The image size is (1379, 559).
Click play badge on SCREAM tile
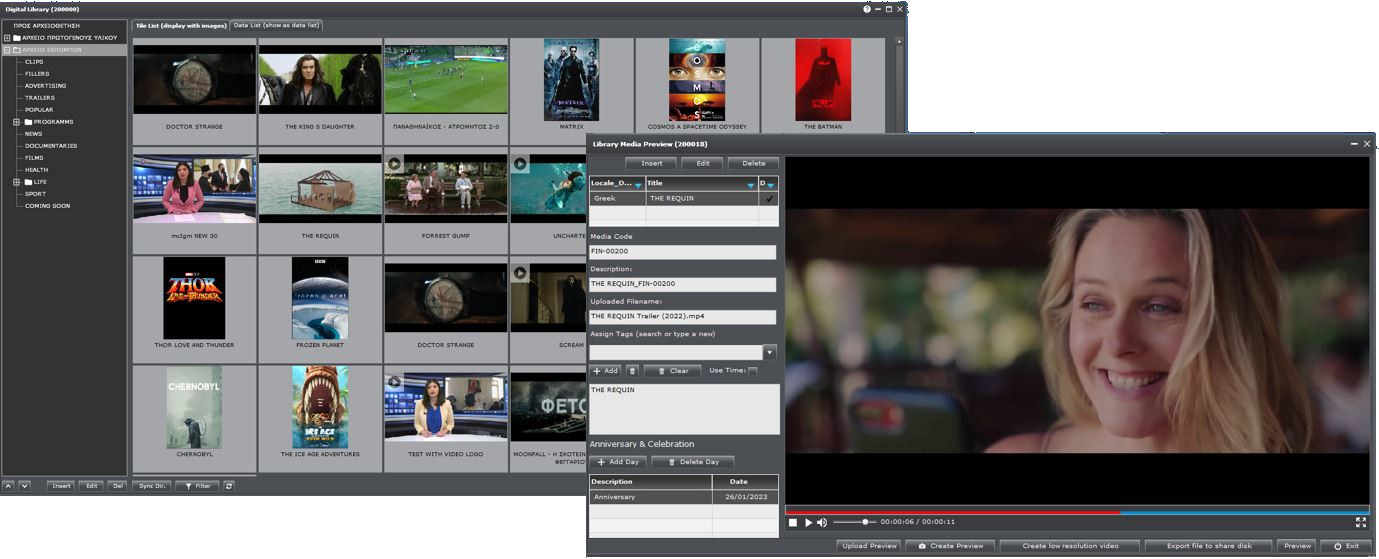[x=521, y=273]
